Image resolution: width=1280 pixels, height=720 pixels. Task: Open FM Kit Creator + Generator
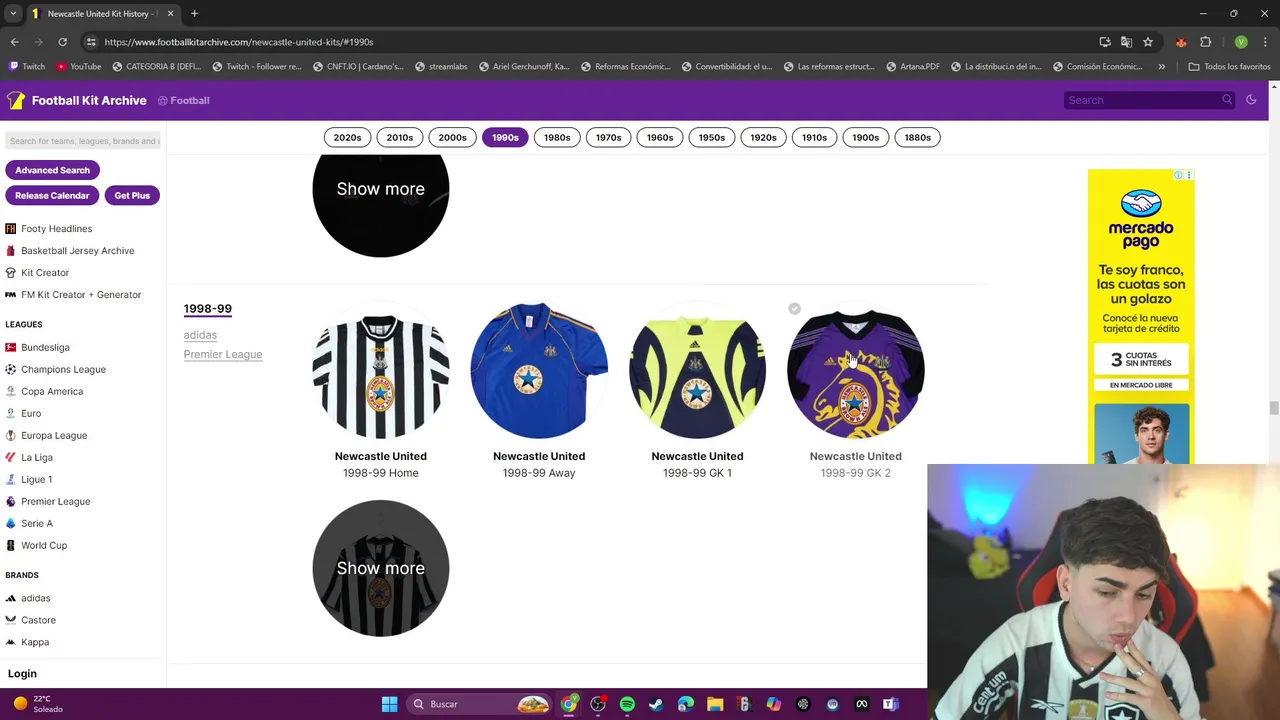(81, 295)
